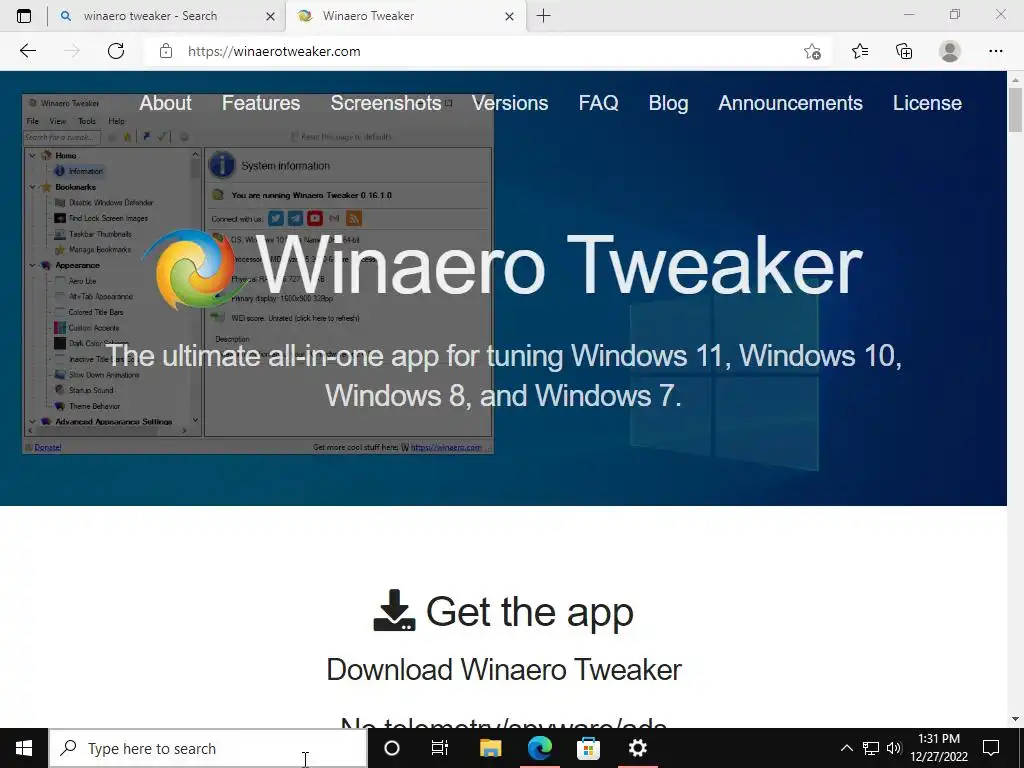Close the Winaero Tweaker browser tab
The height and width of the screenshot is (768, 1024).
click(x=509, y=16)
